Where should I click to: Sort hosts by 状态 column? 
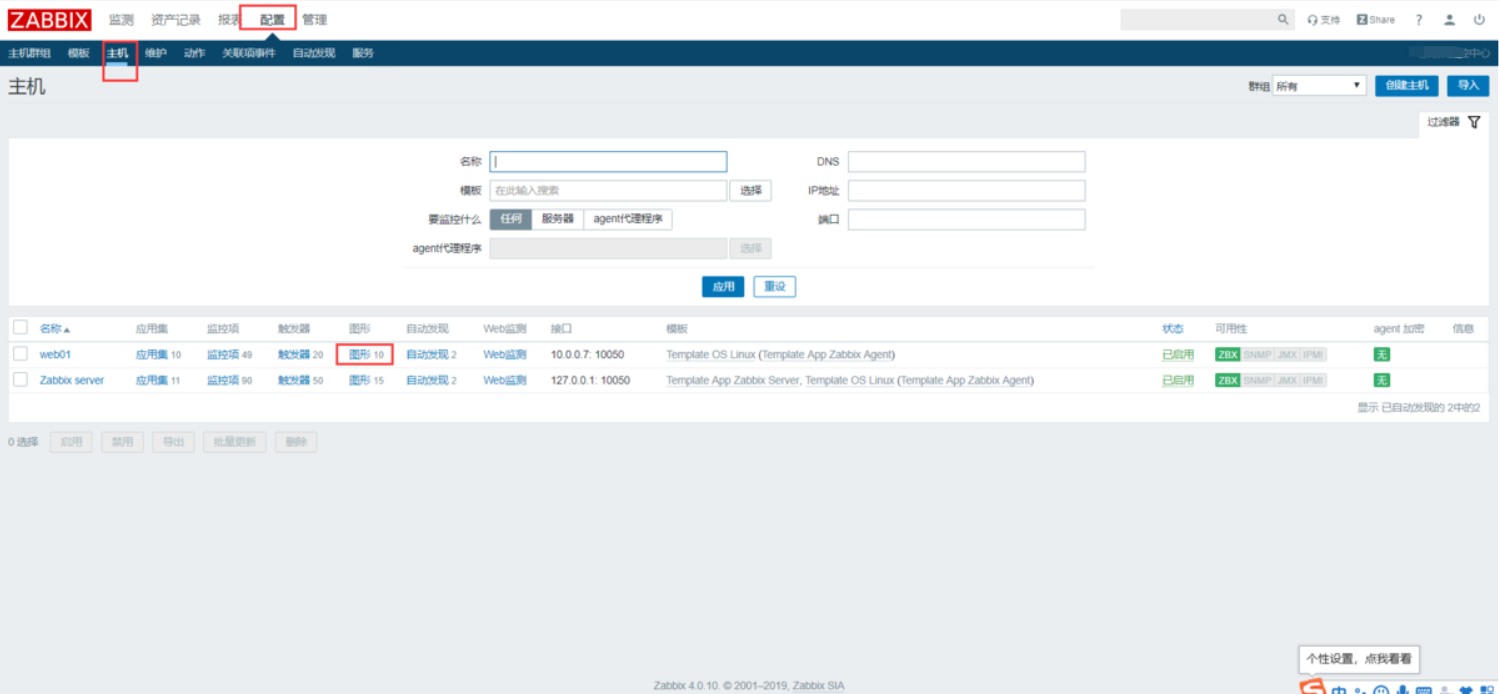click(x=1173, y=329)
